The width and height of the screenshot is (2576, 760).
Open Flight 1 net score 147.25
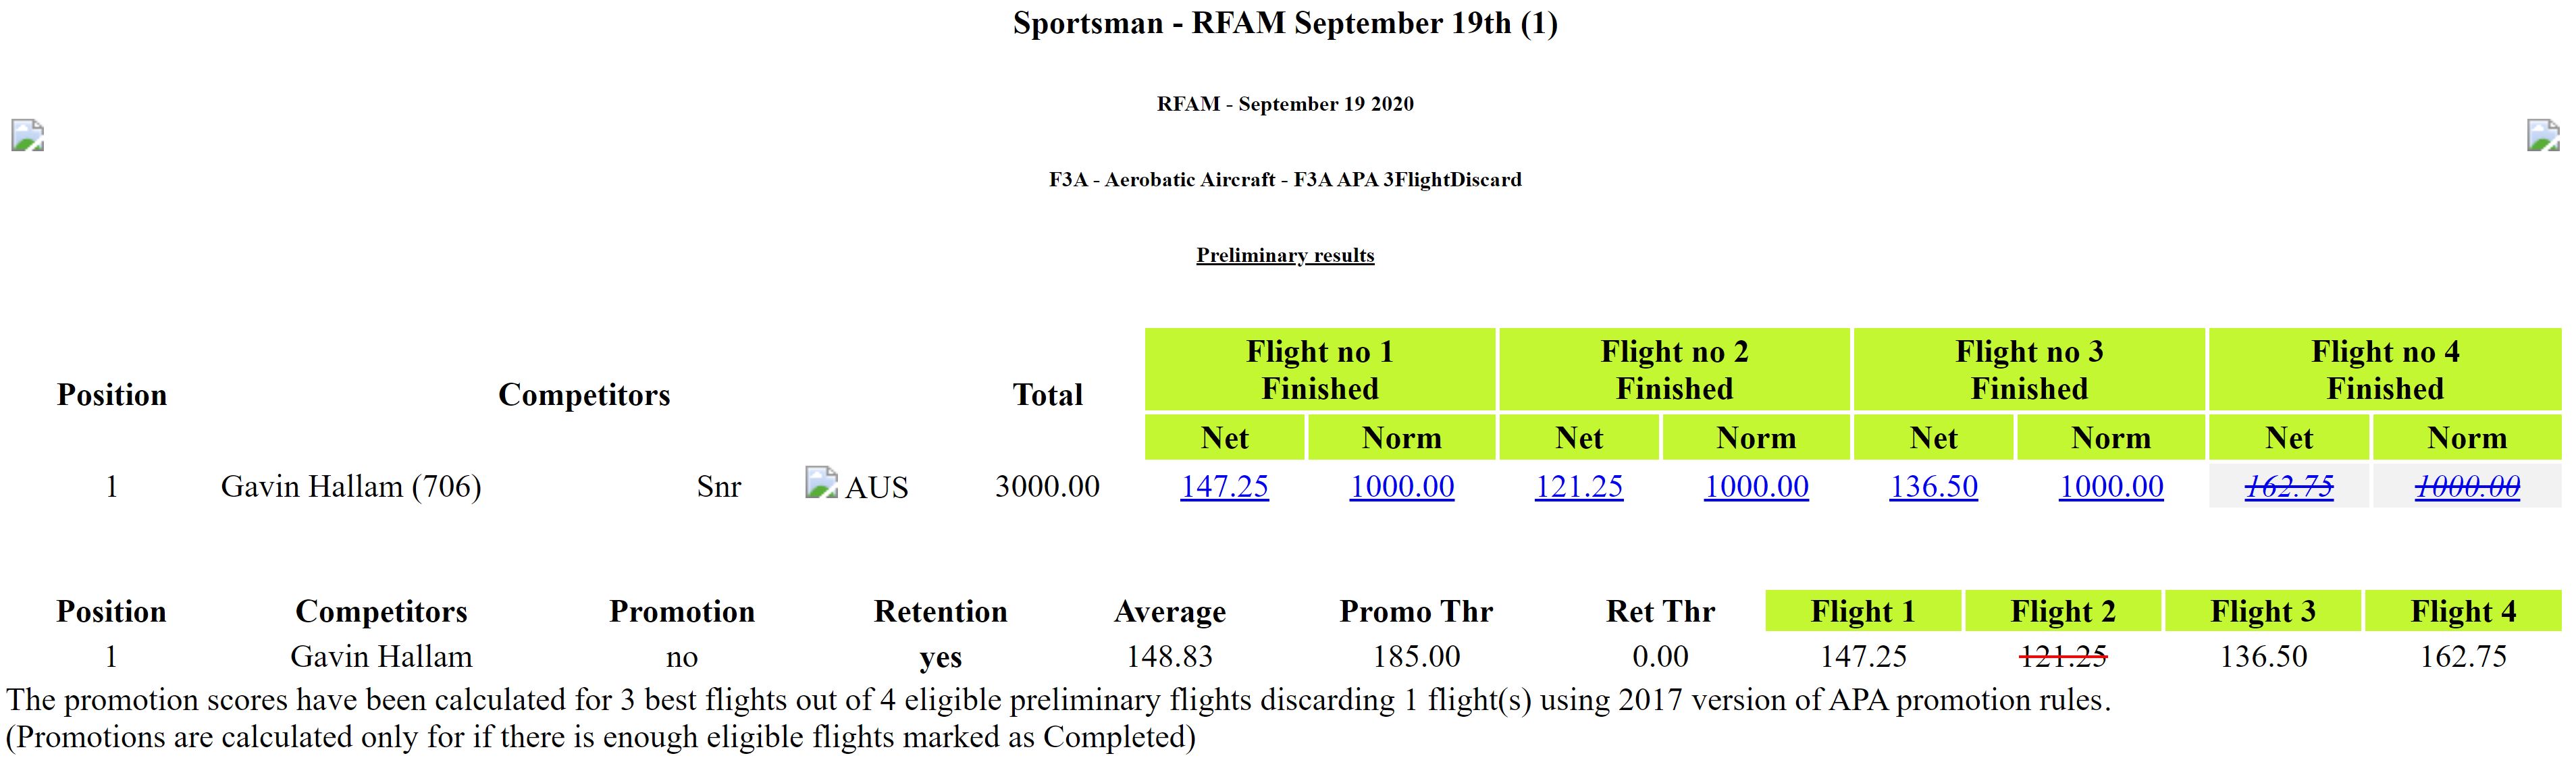(1224, 486)
